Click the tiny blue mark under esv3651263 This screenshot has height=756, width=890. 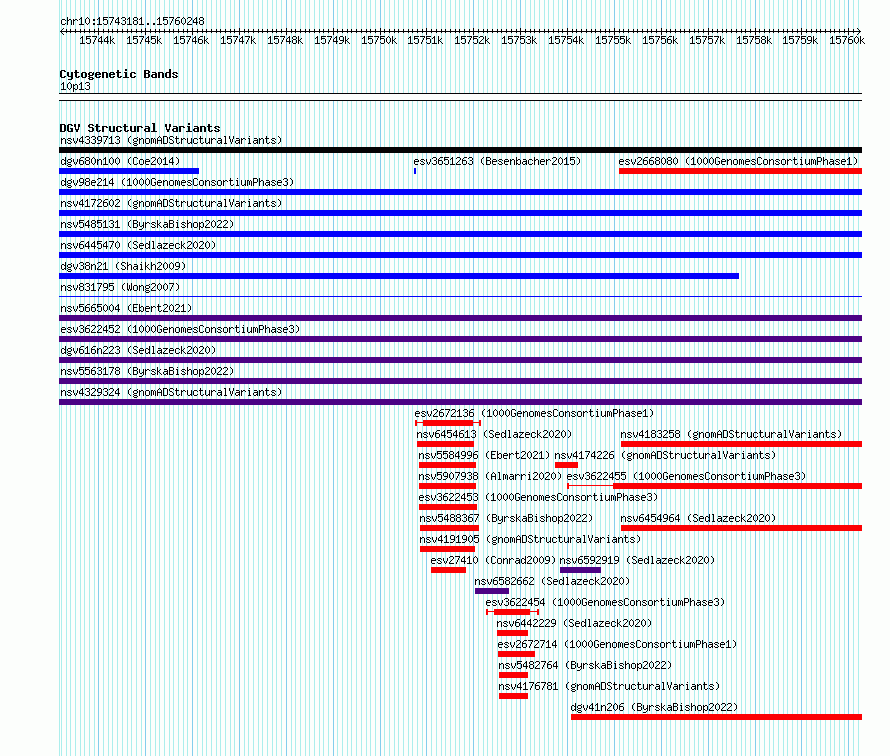(x=415, y=171)
